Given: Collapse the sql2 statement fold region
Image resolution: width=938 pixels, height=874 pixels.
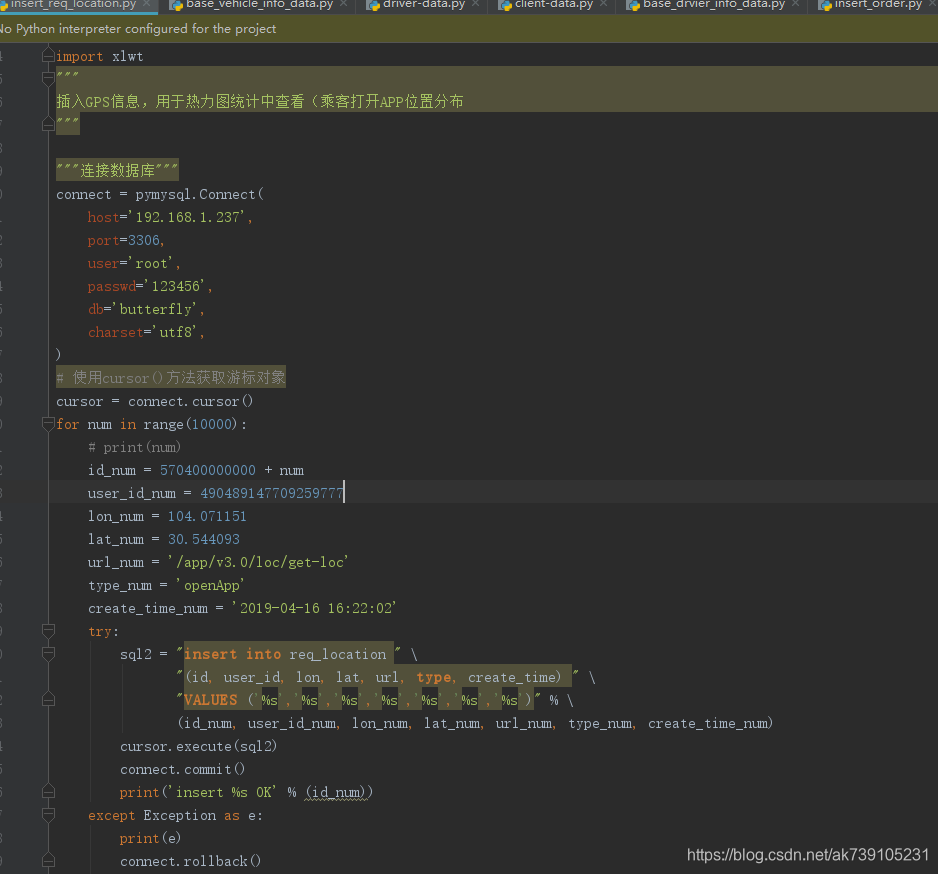Looking at the screenshot, I should (48, 653).
